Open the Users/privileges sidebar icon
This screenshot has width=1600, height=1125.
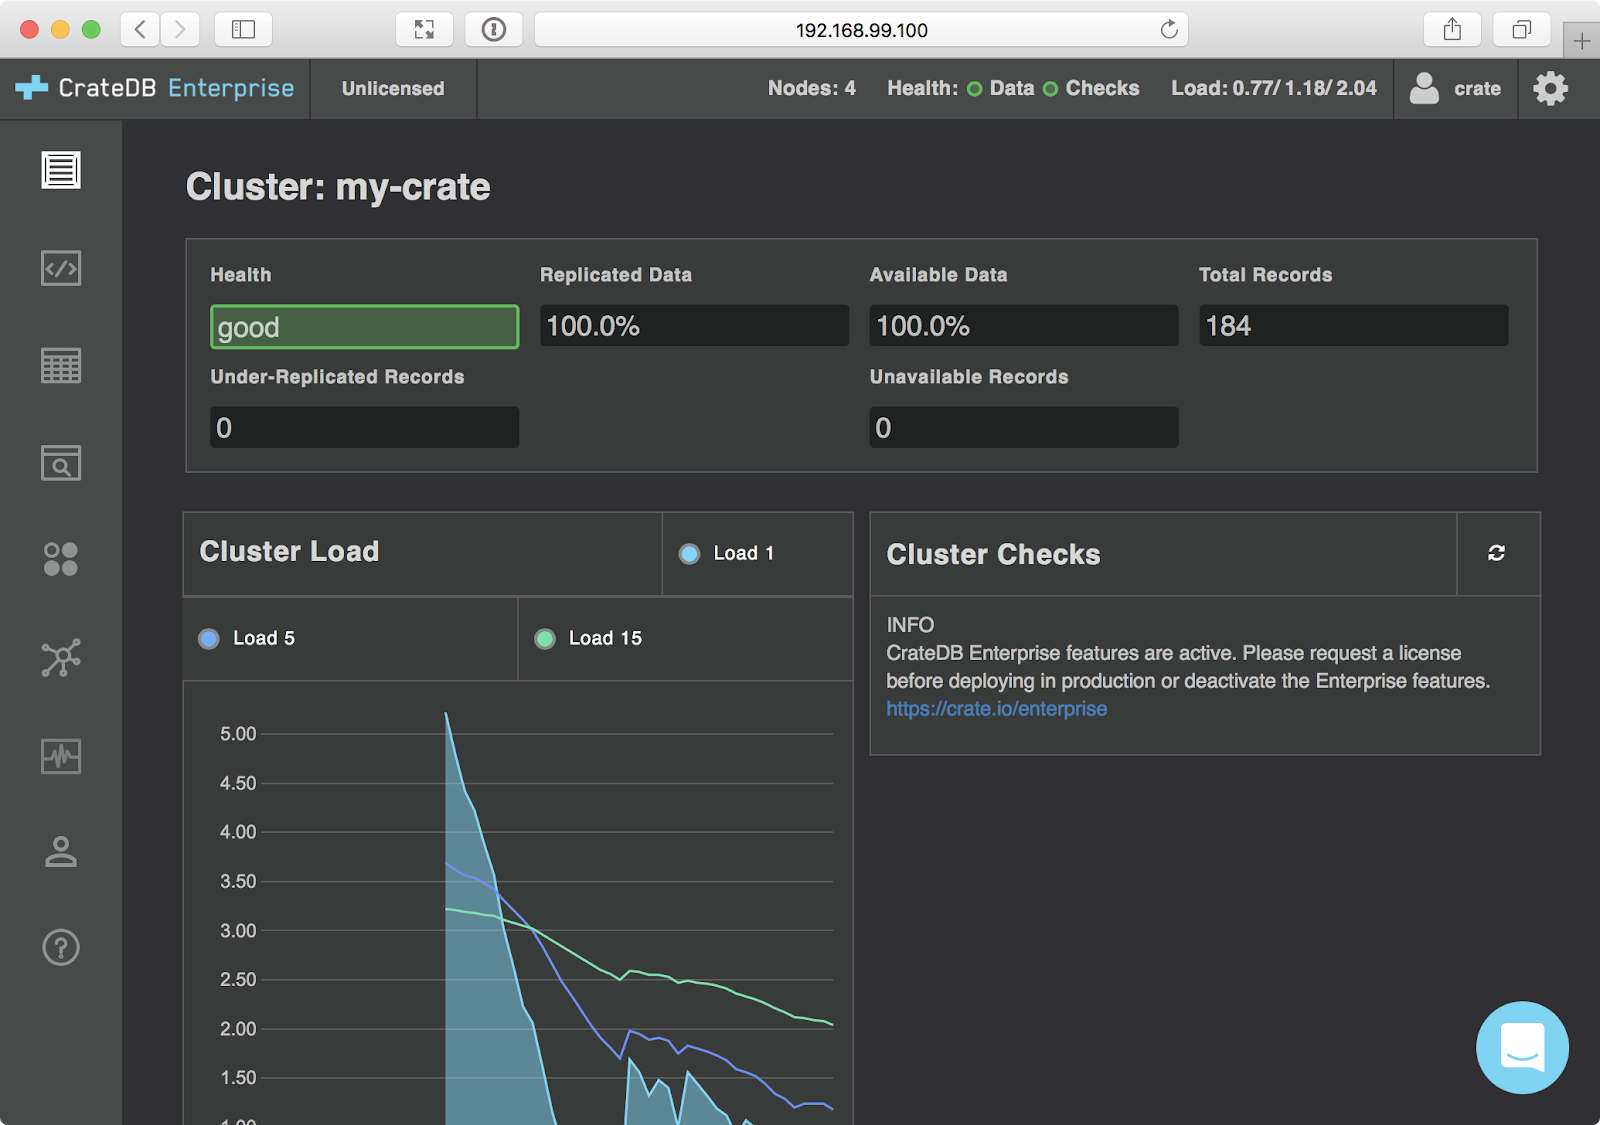click(61, 851)
